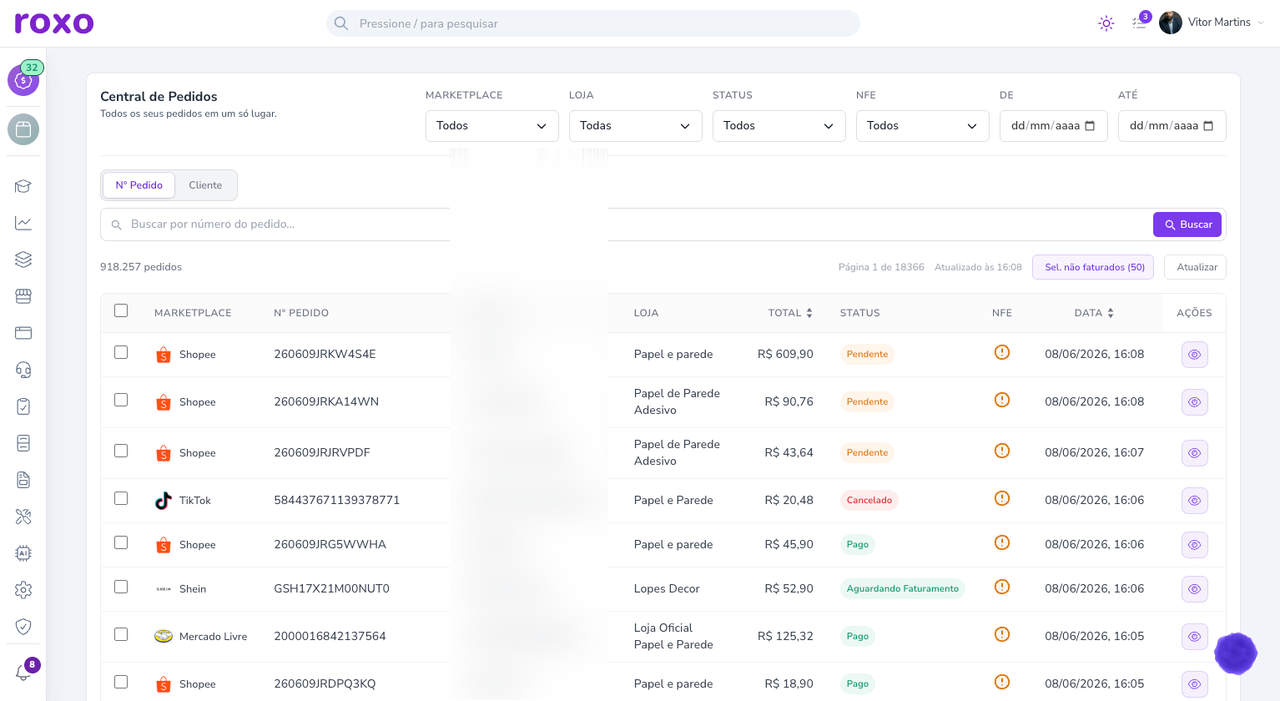Click the NFE warning icon for order 260609JRKW4S4E

1002,353
